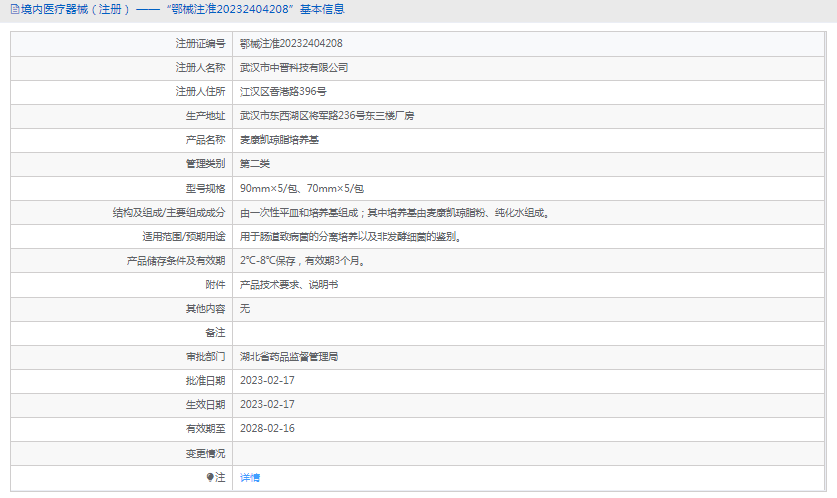This screenshot has width=837, height=498.
Task: Click the 其他内容 label
Action: tap(205, 309)
